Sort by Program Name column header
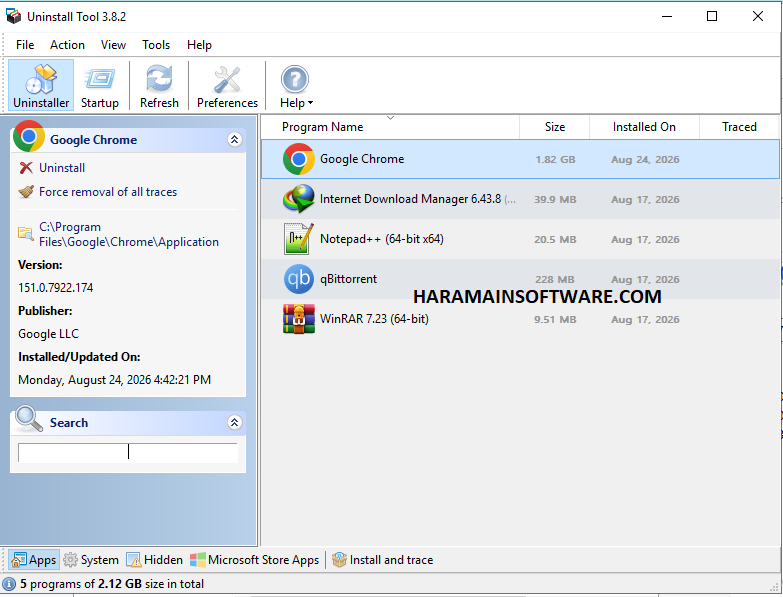This screenshot has width=783, height=597. 390,127
